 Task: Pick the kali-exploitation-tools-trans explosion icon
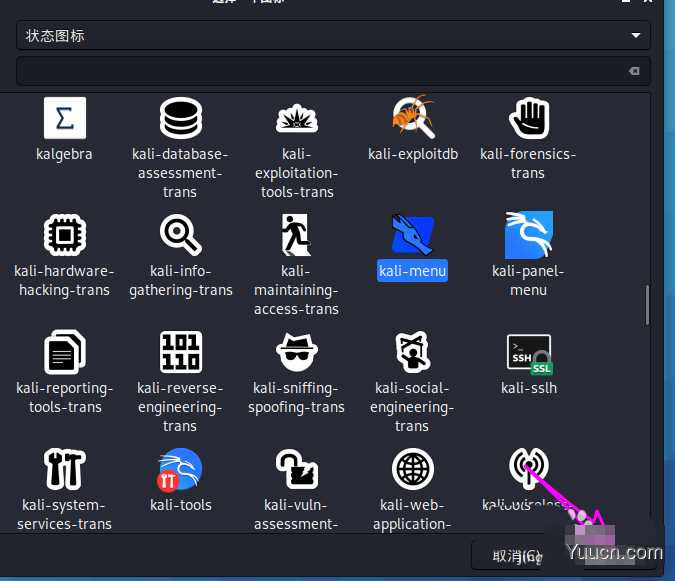click(297, 118)
